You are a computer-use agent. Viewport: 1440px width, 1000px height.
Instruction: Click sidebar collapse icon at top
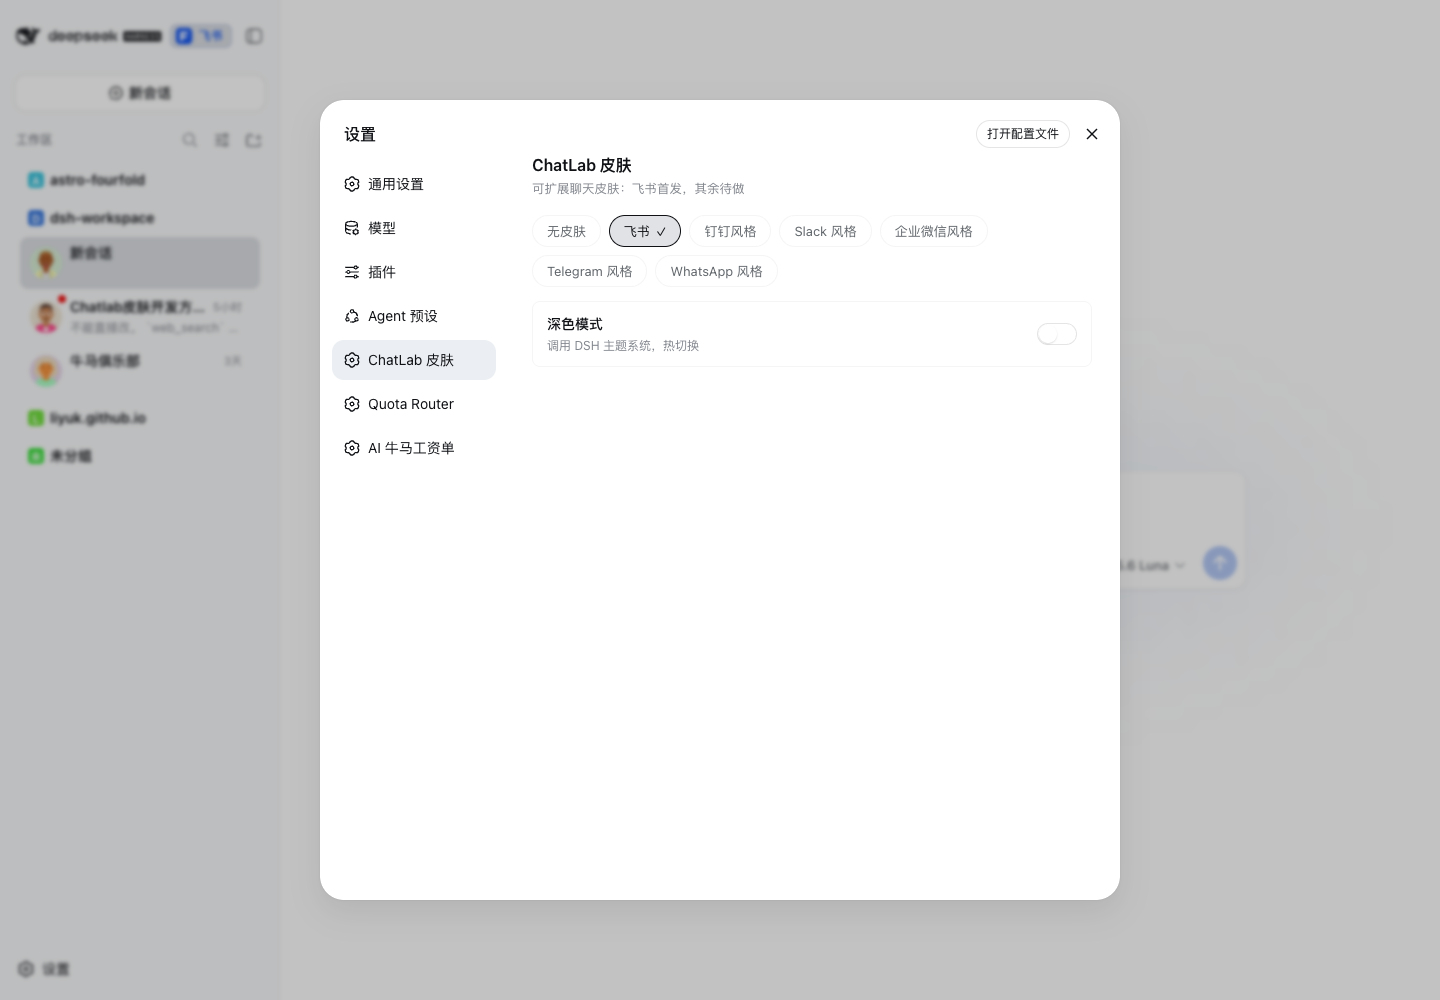click(254, 36)
